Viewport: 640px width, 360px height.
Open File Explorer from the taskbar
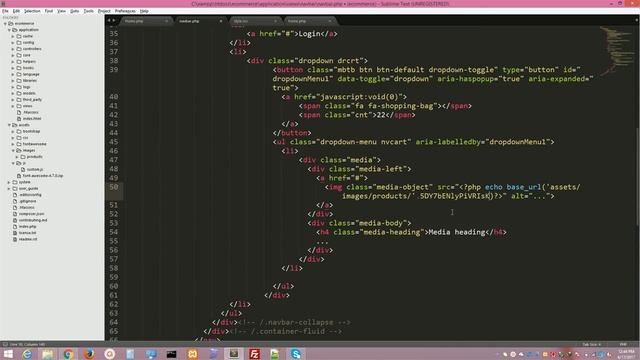click(48, 354)
